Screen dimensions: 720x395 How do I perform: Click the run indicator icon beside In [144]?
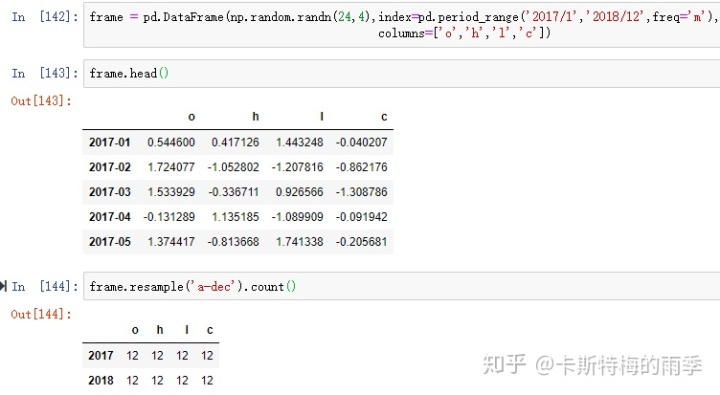[x=4, y=286]
